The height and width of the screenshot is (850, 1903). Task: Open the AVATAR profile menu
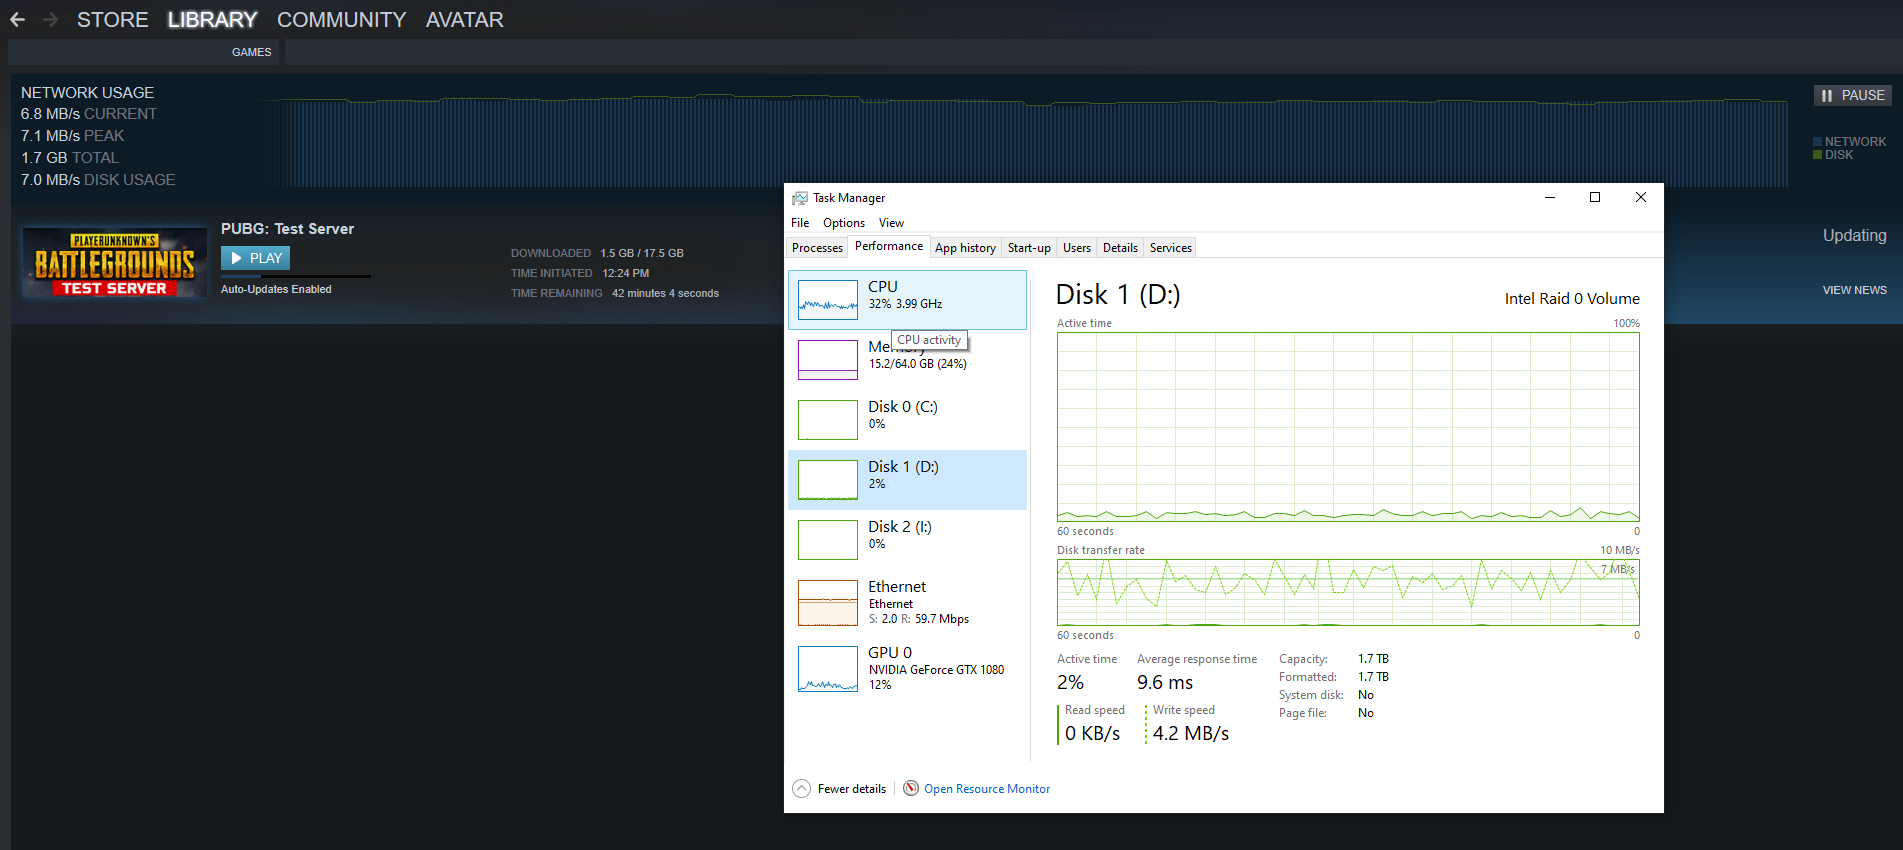[464, 19]
